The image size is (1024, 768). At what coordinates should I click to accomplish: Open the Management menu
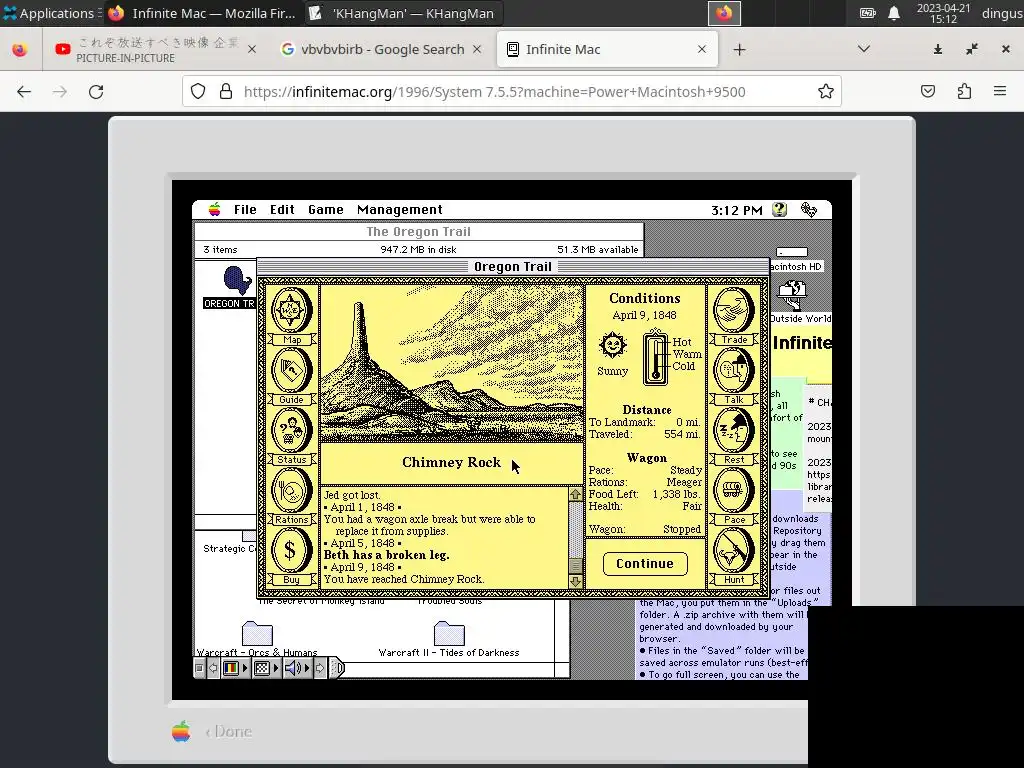click(400, 210)
